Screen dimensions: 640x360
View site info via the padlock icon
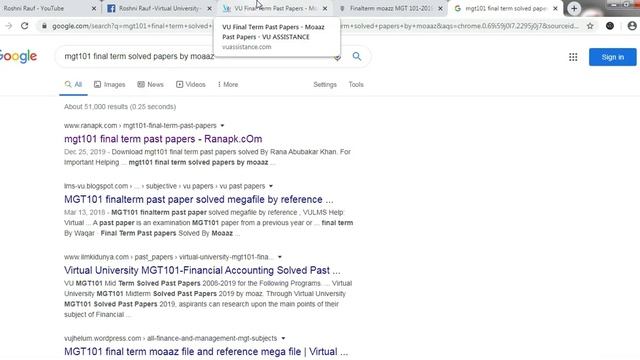44,26
